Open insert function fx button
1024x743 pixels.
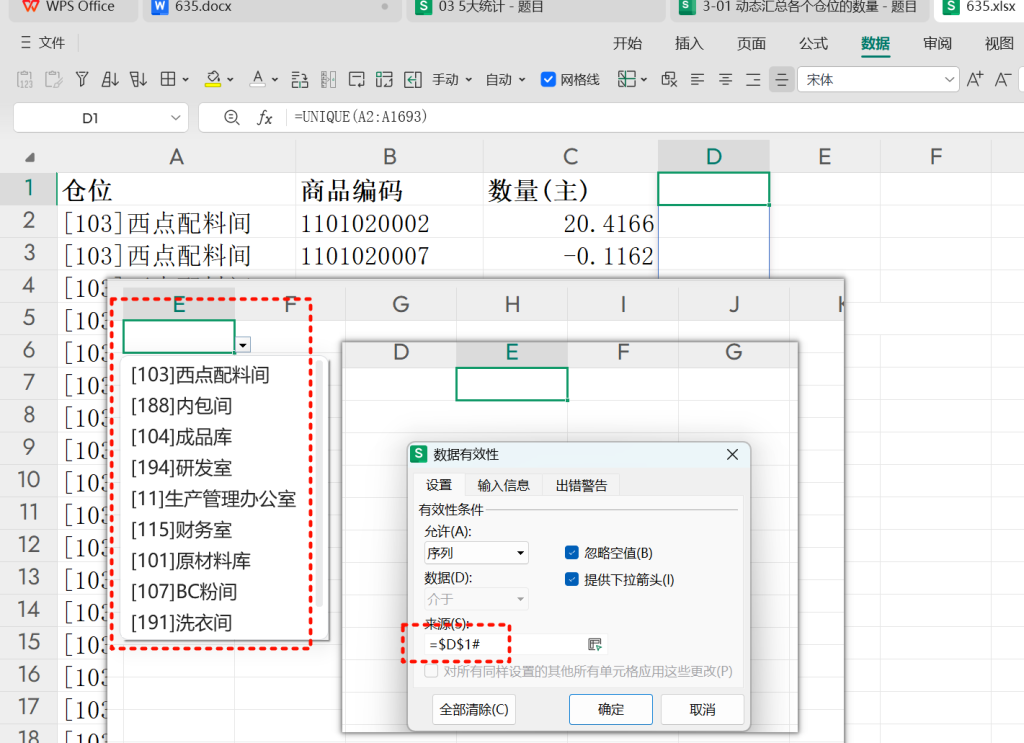[264, 118]
